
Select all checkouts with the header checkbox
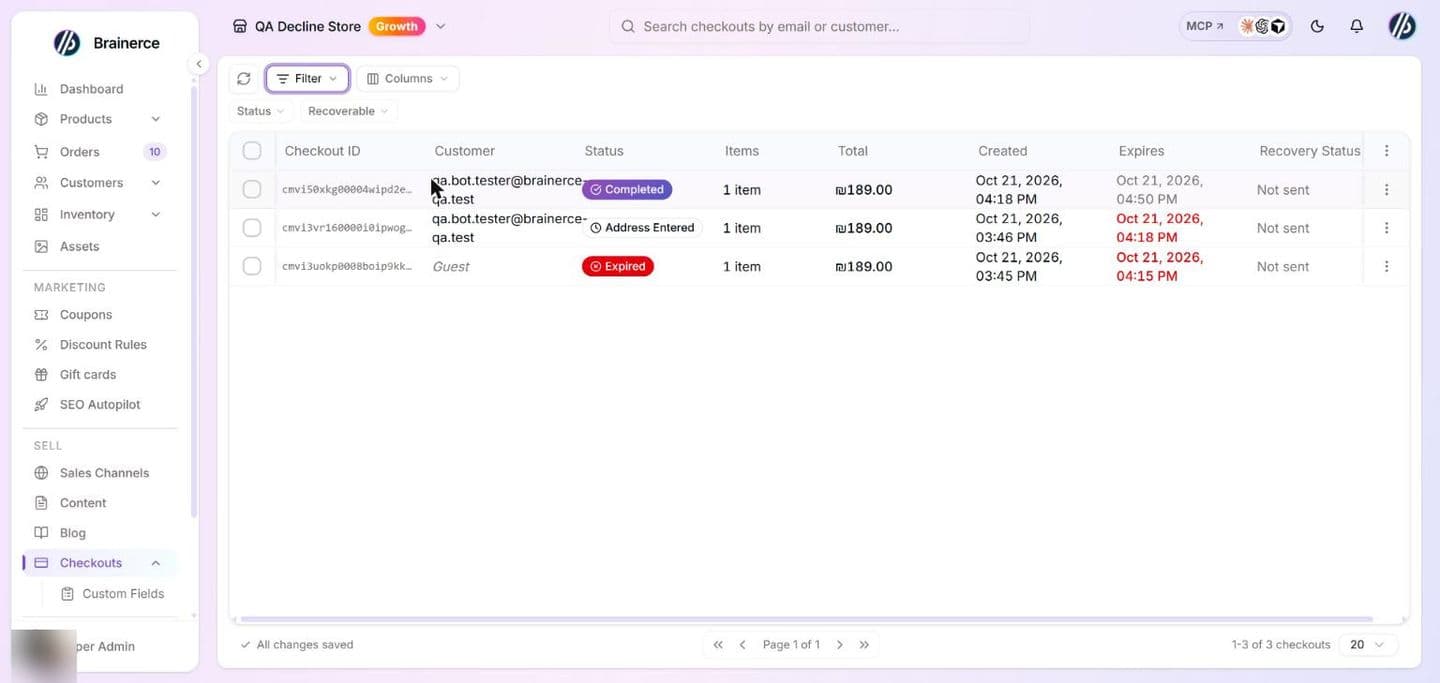click(252, 151)
